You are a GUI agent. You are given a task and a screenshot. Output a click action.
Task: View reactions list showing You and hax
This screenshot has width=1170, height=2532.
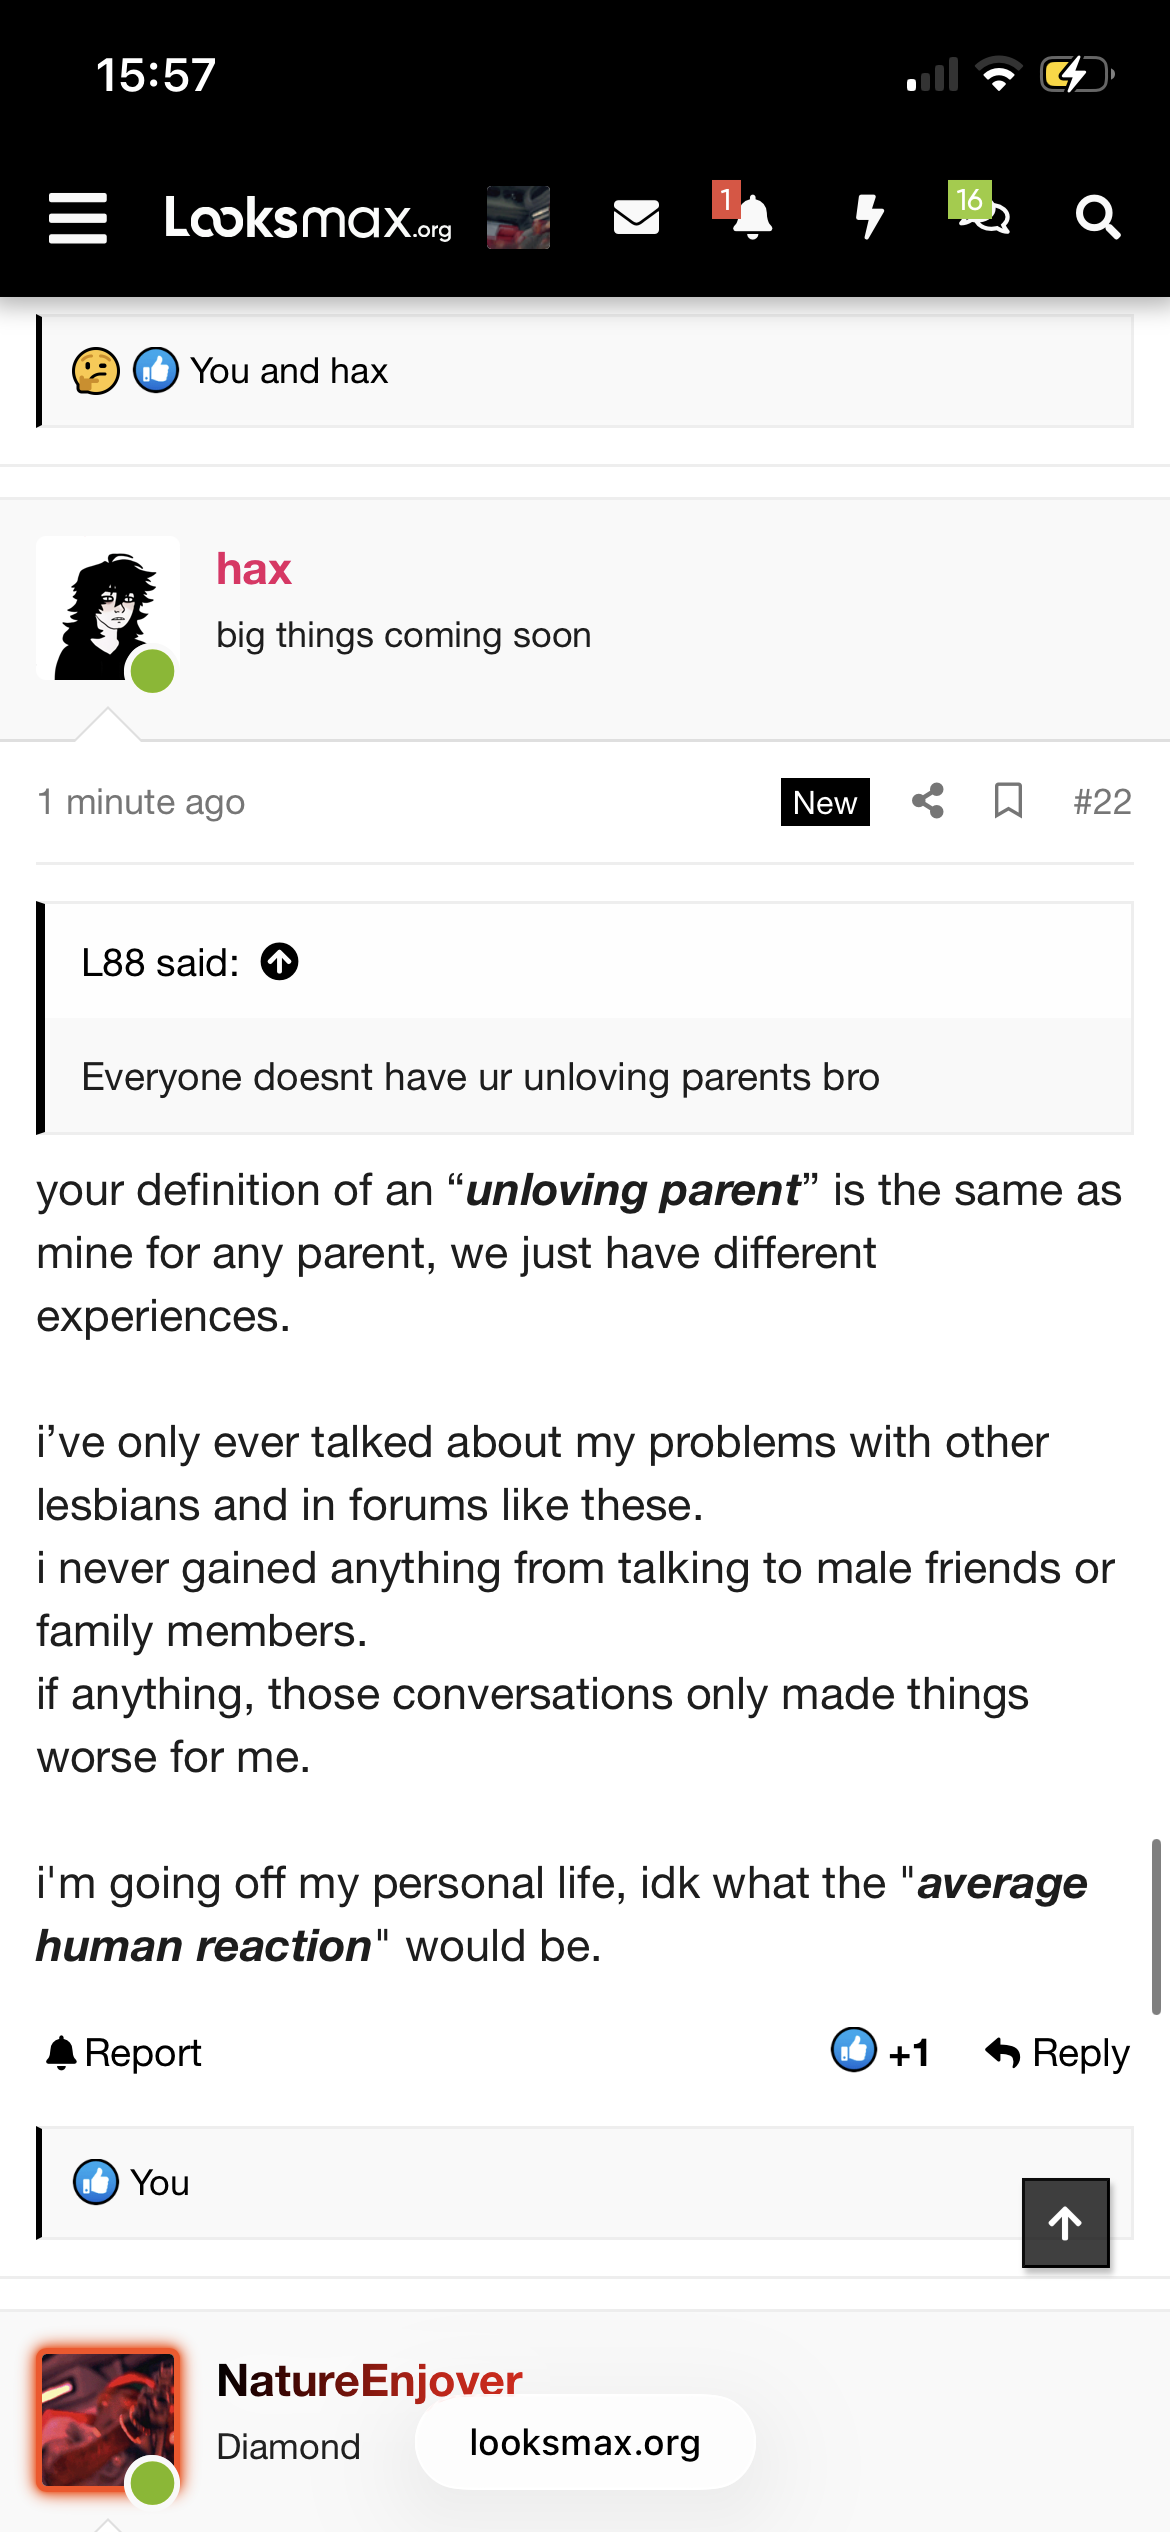pos(288,371)
